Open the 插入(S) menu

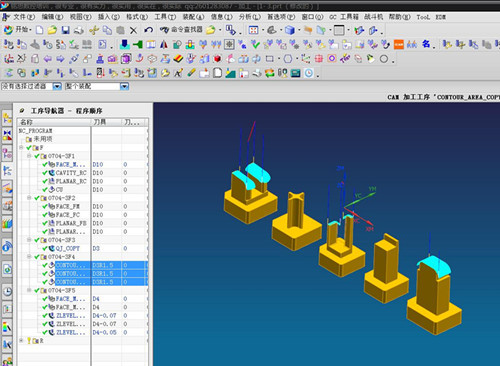pos(109,17)
